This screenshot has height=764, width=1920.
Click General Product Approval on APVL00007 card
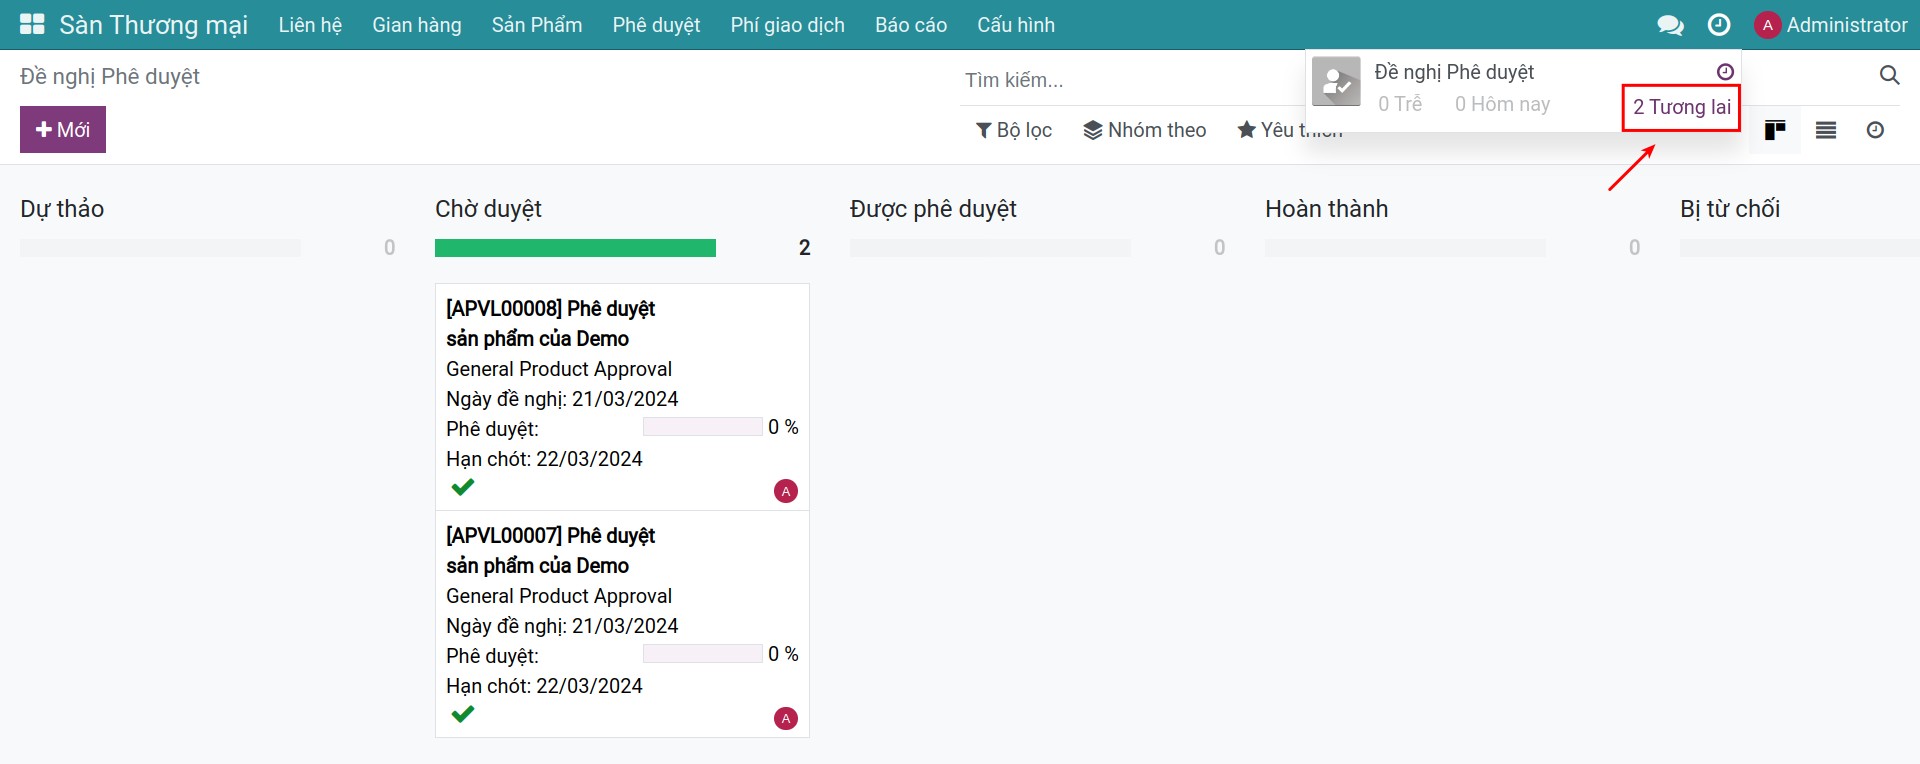(x=559, y=596)
